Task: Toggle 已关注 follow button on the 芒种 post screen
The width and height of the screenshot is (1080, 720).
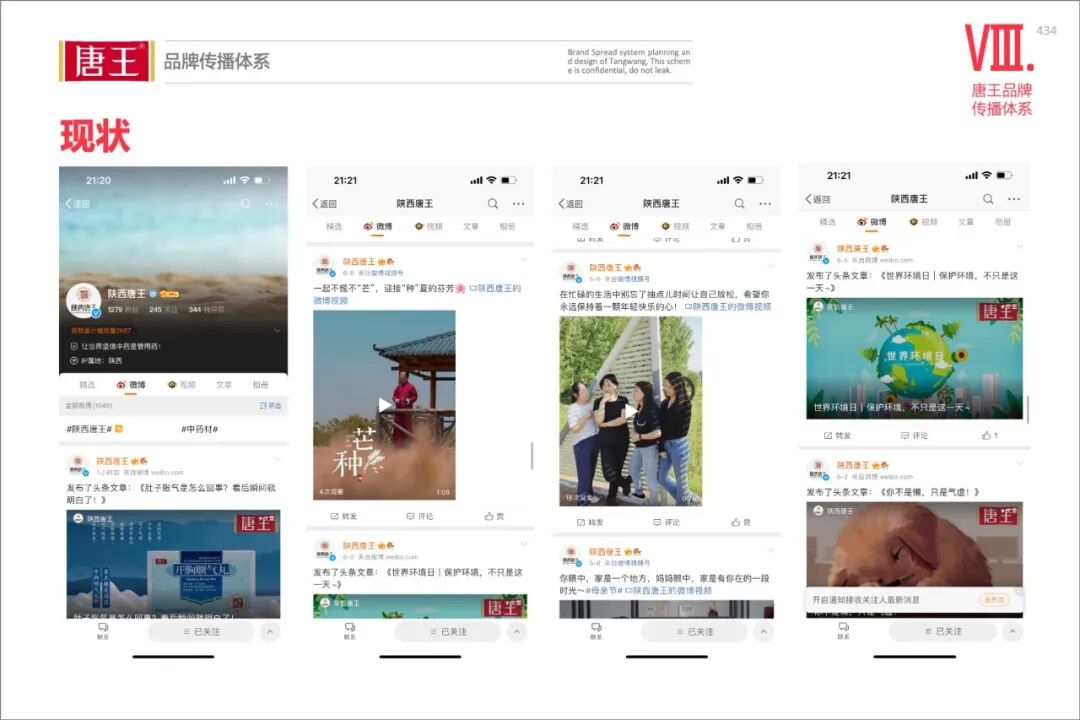Action: tap(448, 632)
